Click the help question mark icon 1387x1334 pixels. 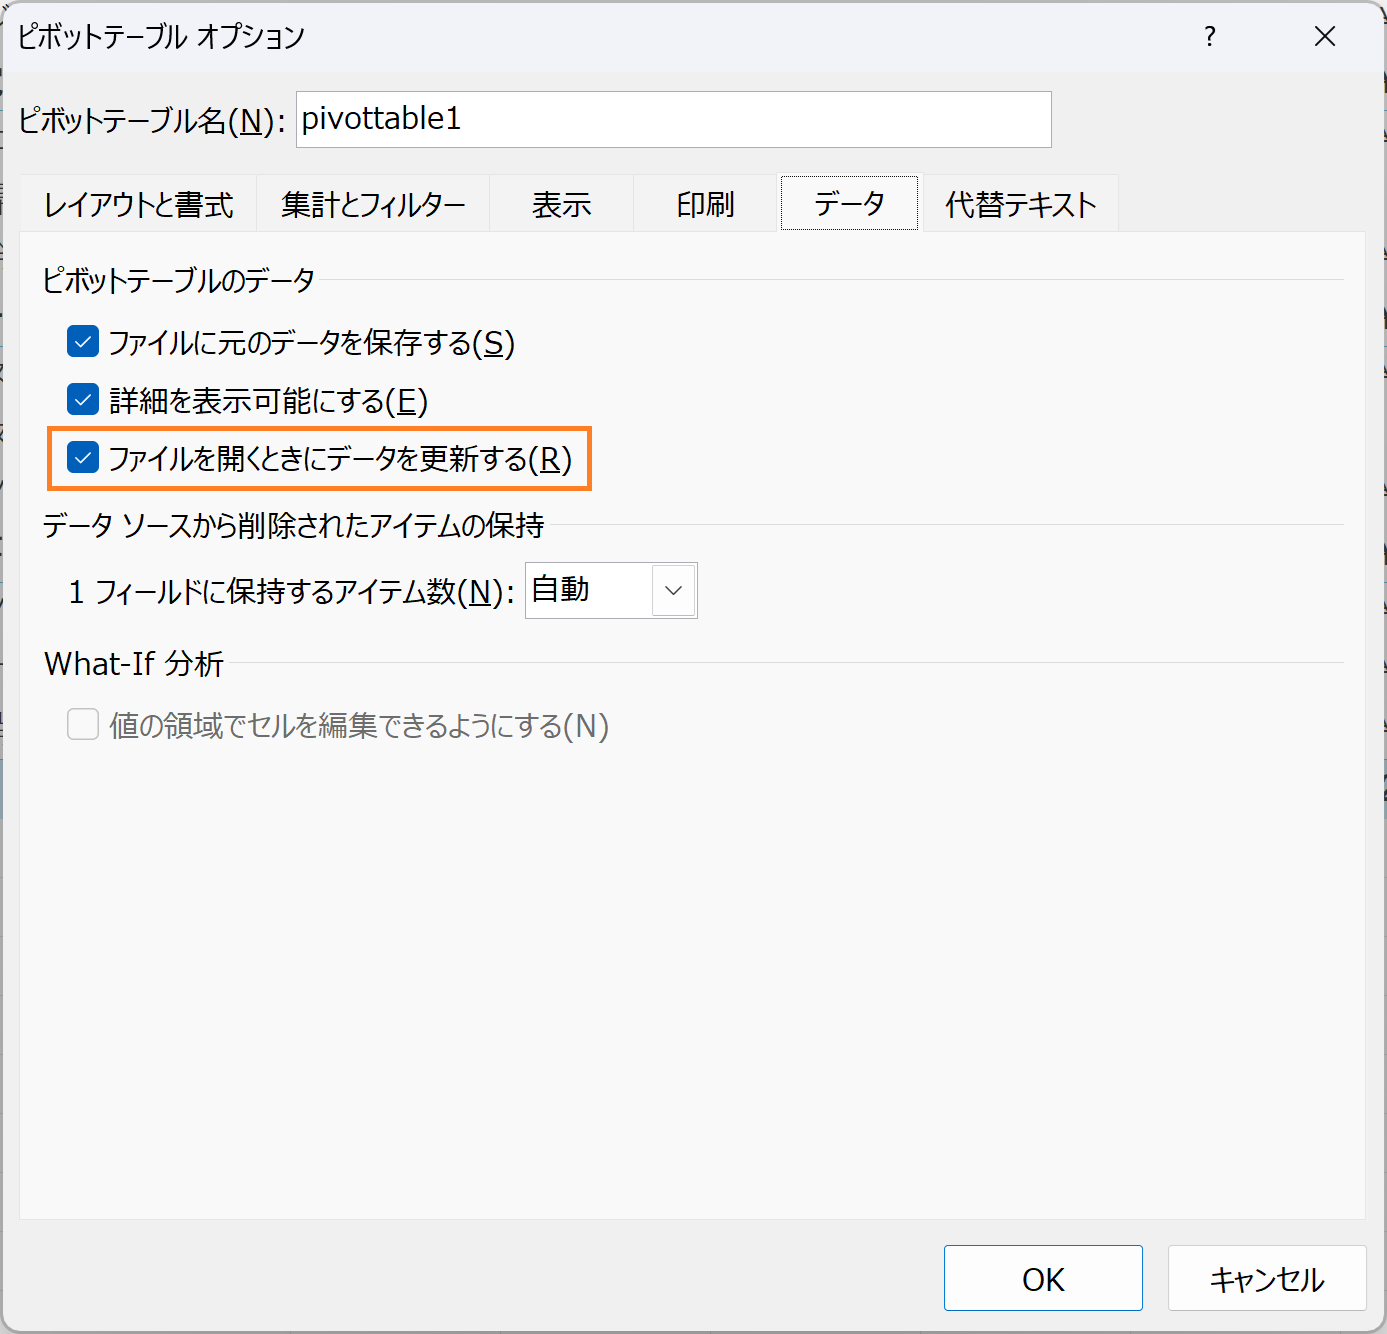point(1210,37)
